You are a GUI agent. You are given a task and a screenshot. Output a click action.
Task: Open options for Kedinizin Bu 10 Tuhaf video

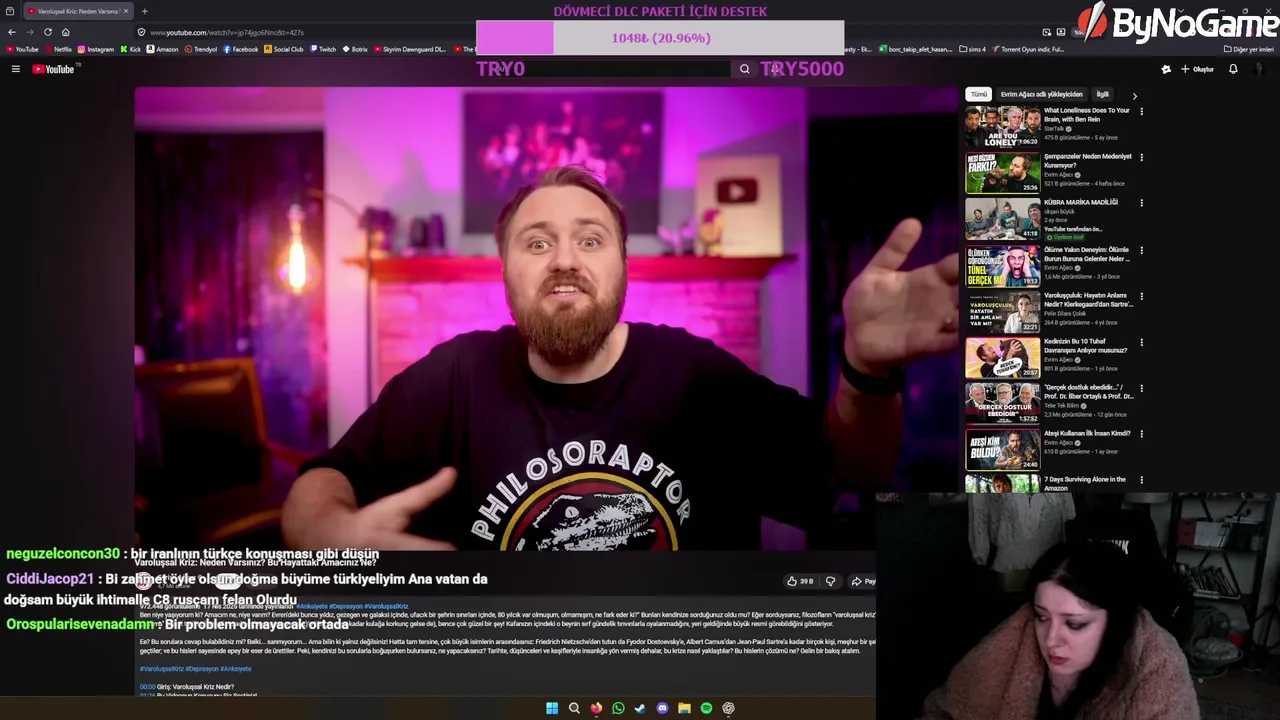tap(1141, 342)
